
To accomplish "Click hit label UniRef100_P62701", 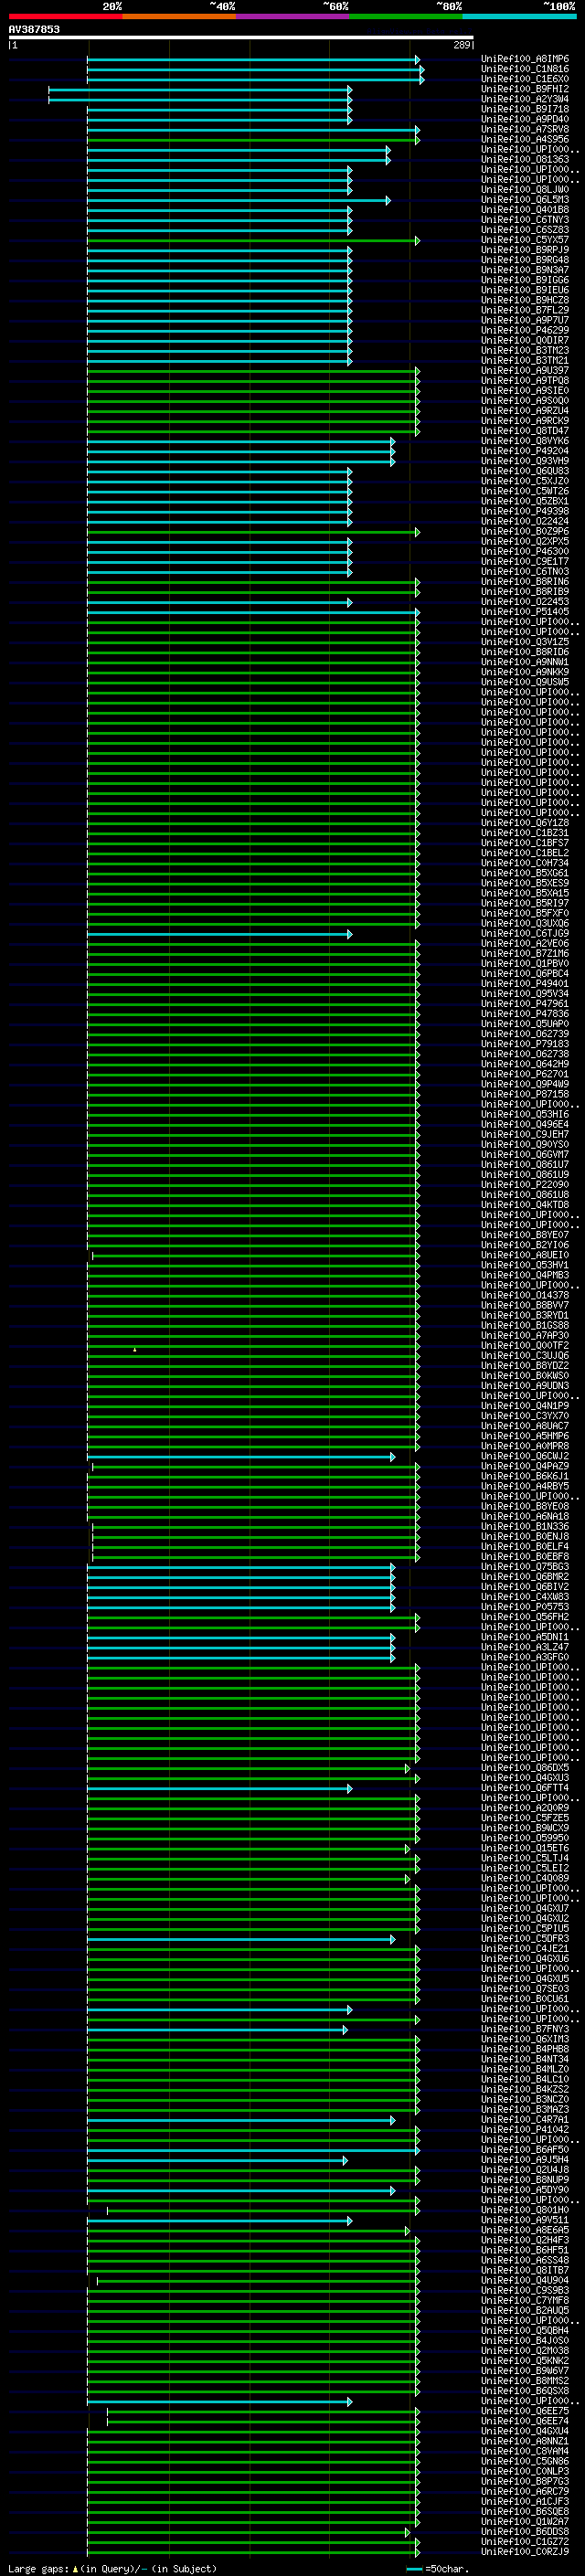I will pos(525,1074).
